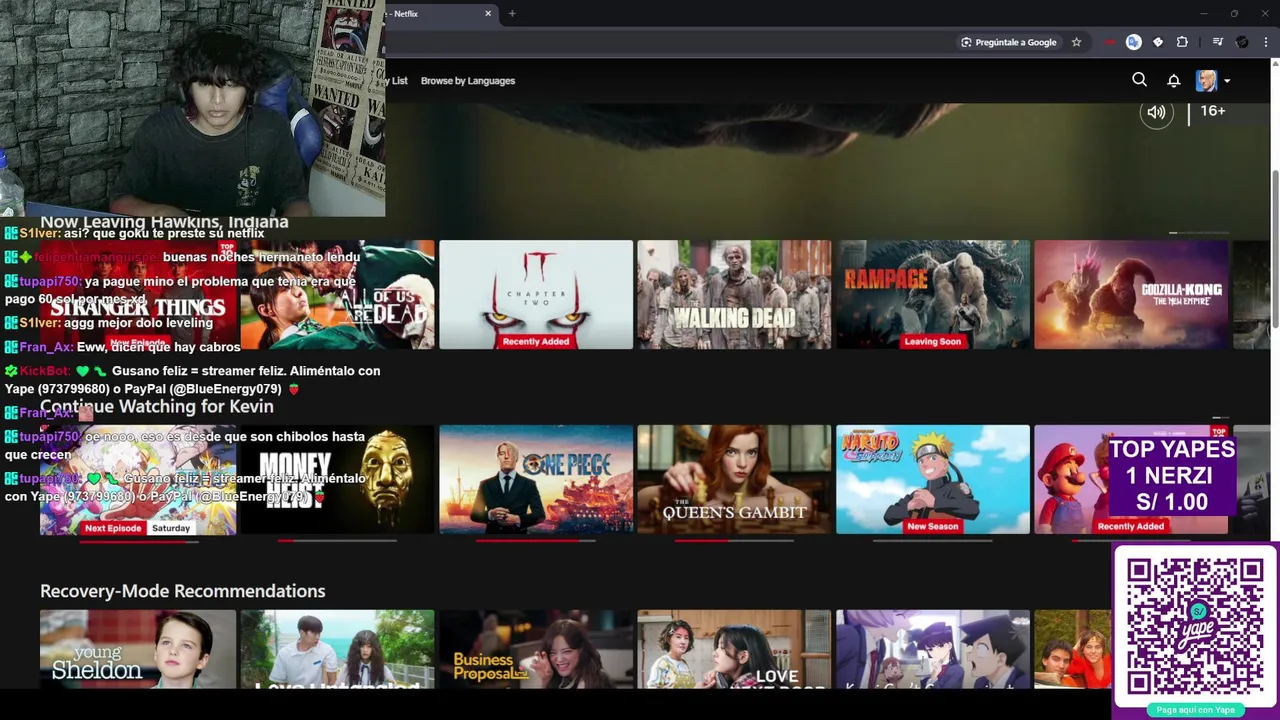This screenshot has width=1280, height=720.
Task: Open the Stranger Things thumbnail
Action: 138,294
